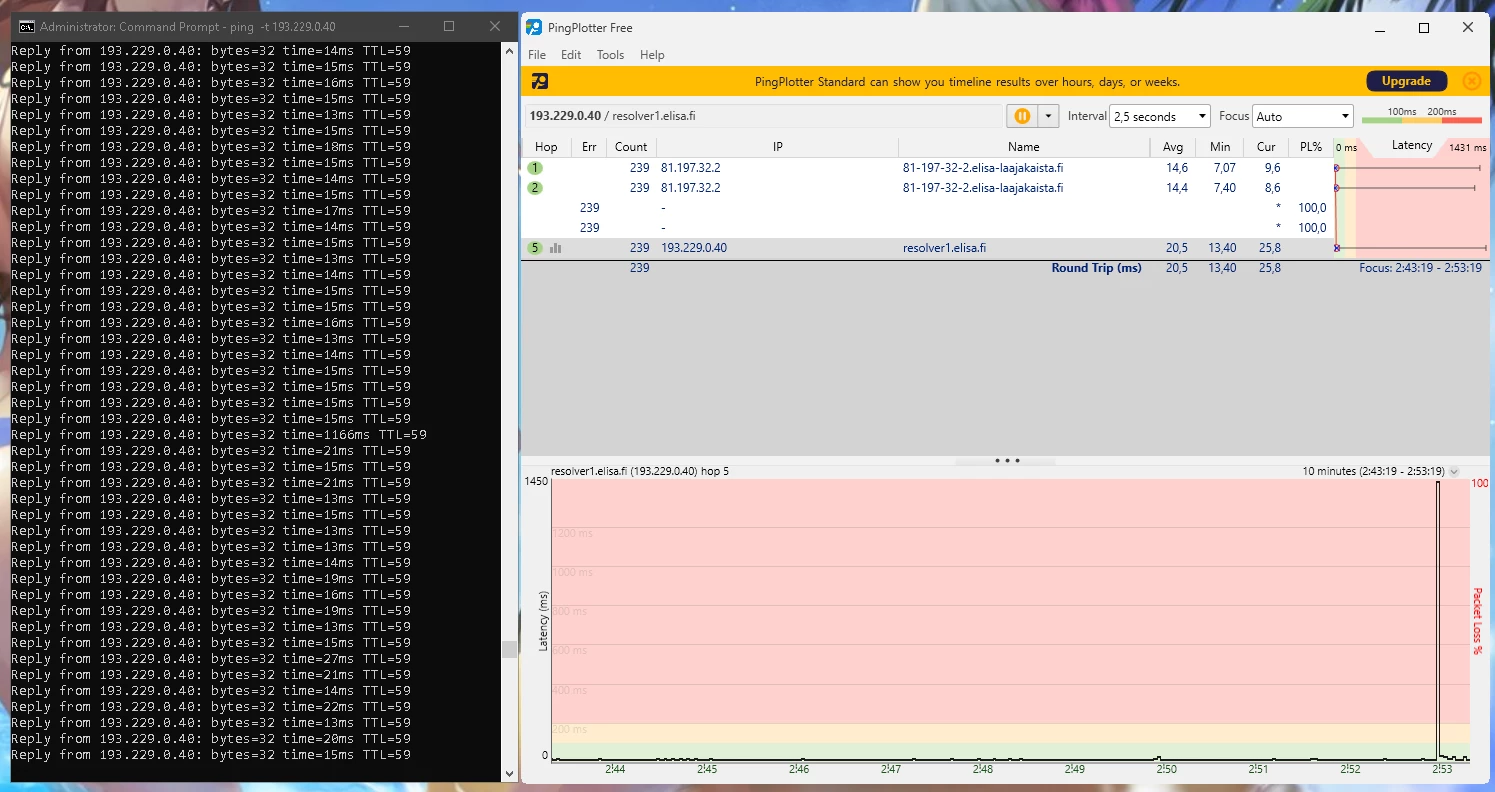Expand the 10 minutes timeline range chevron
Image resolution: width=1495 pixels, height=792 pixels.
coord(1454,471)
